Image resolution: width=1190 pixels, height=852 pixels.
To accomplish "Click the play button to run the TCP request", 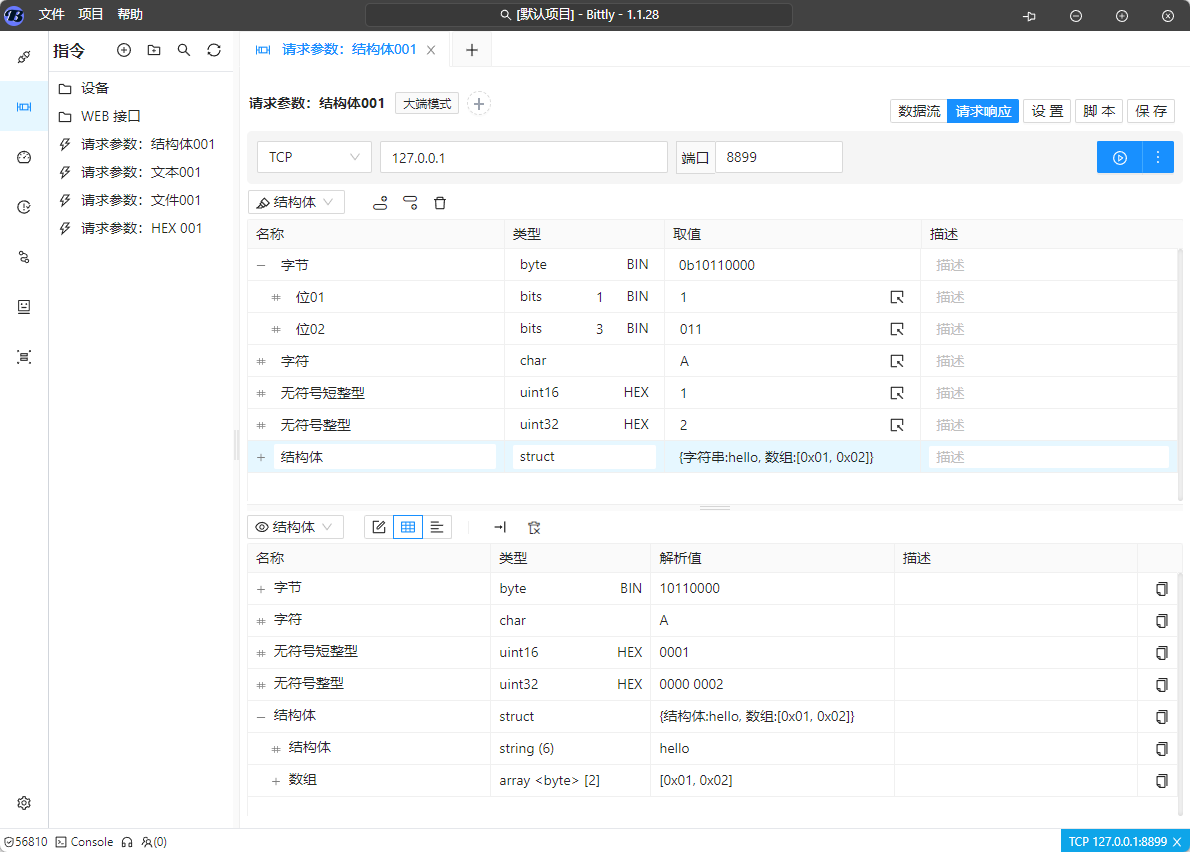I will click(x=1119, y=157).
